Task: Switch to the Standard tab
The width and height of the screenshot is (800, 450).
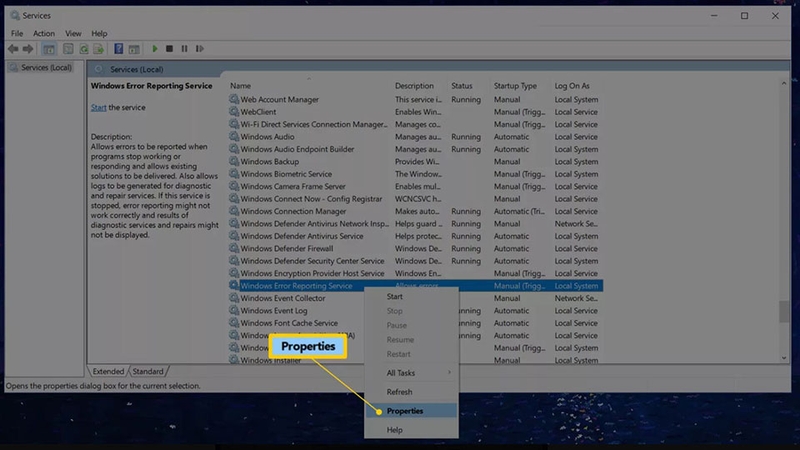Action: point(148,371)
